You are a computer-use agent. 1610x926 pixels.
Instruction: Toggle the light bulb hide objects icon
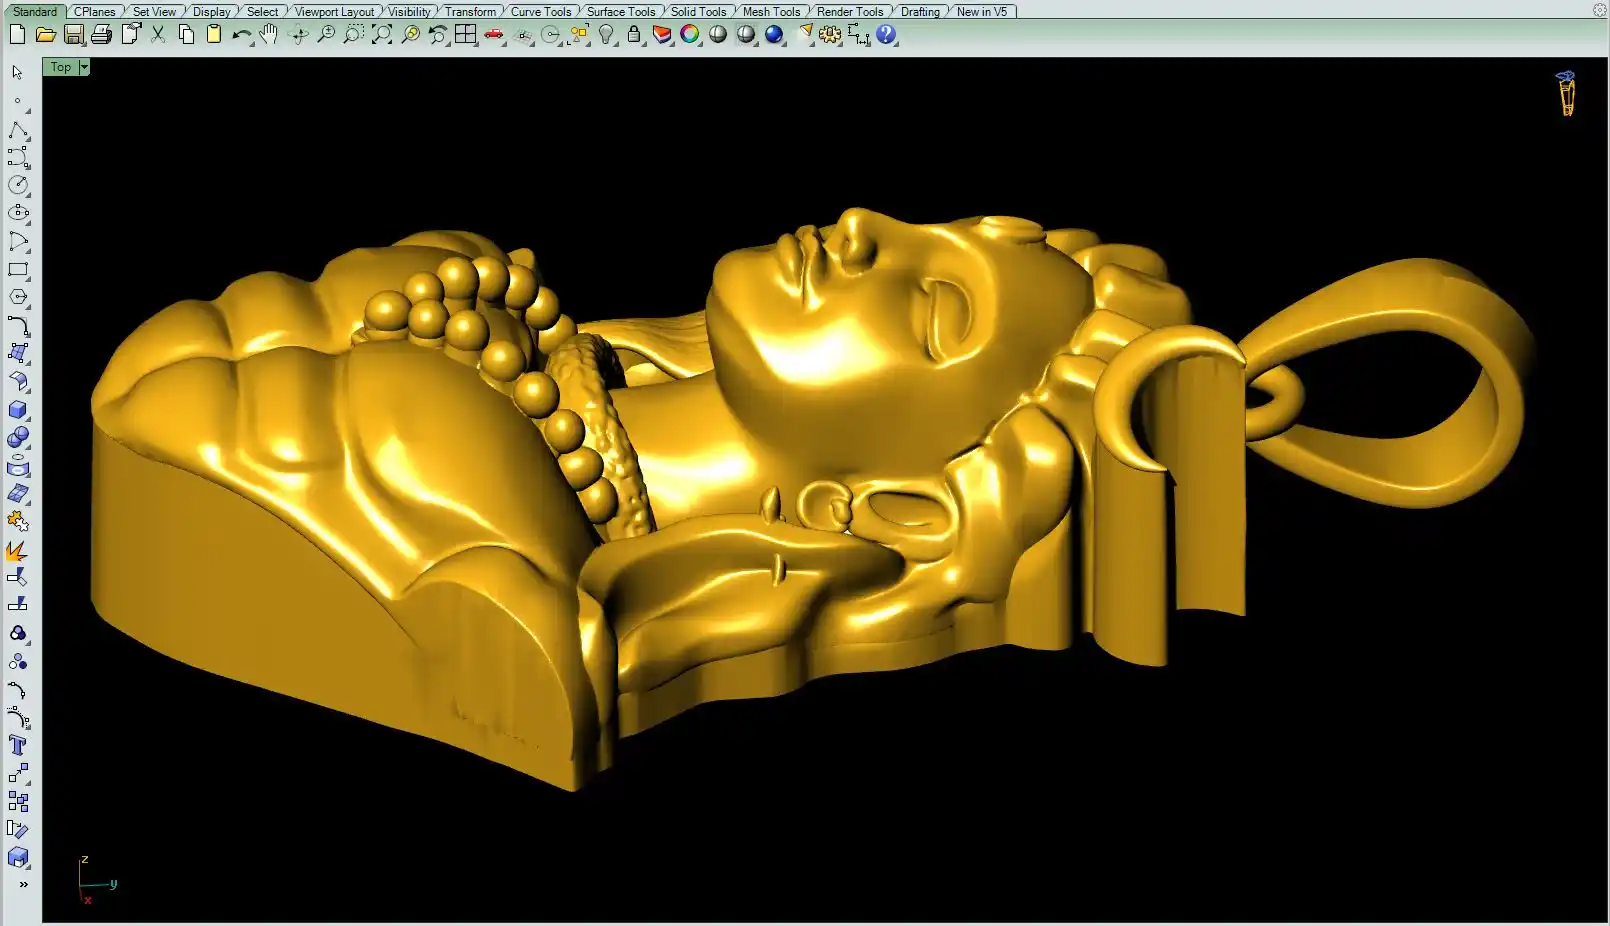tap(606, 35)
